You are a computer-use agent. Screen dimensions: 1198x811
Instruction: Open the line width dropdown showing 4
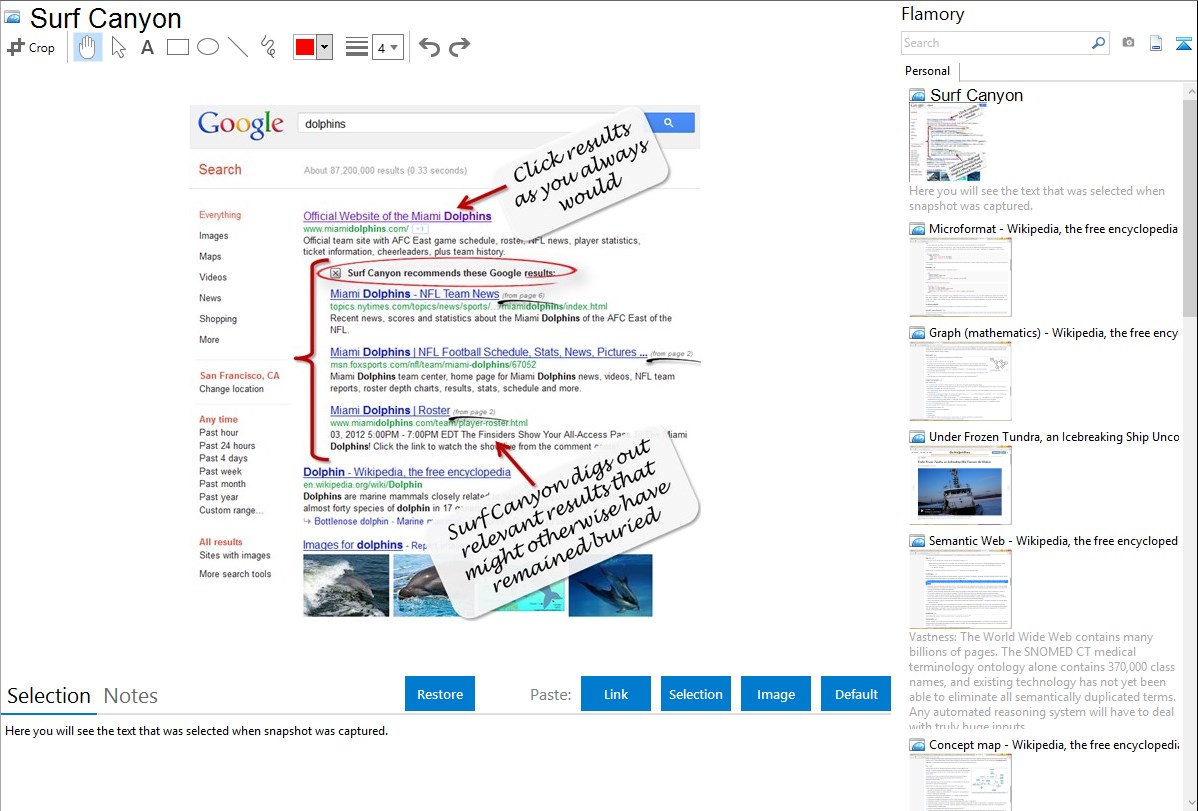387,48
